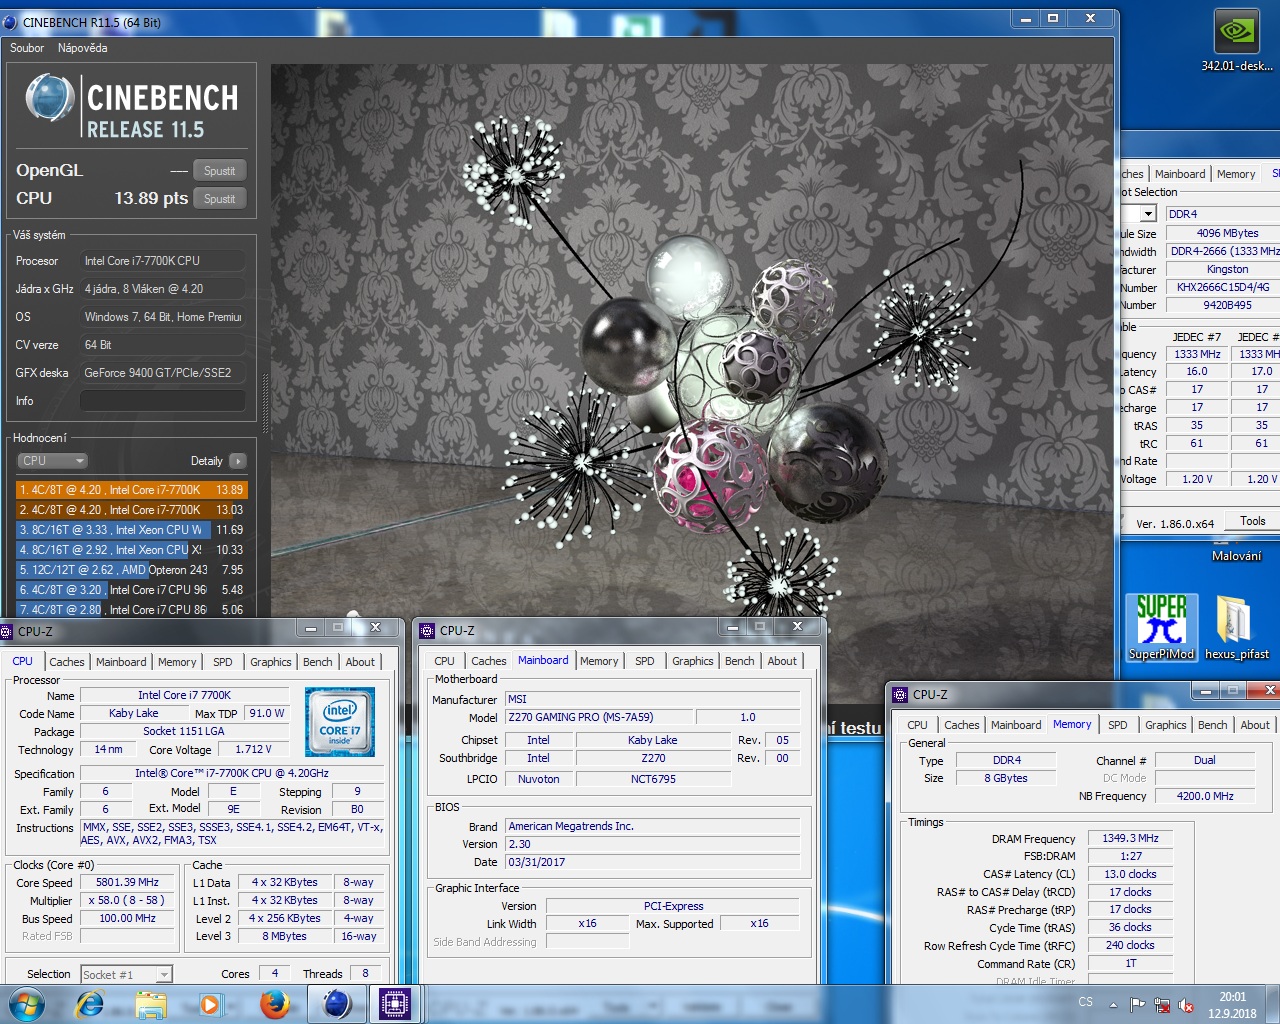The height and width of the screenshot is (1024, 1280).
Task: Run the CPU test with Spustit
Action: point(219,199)
